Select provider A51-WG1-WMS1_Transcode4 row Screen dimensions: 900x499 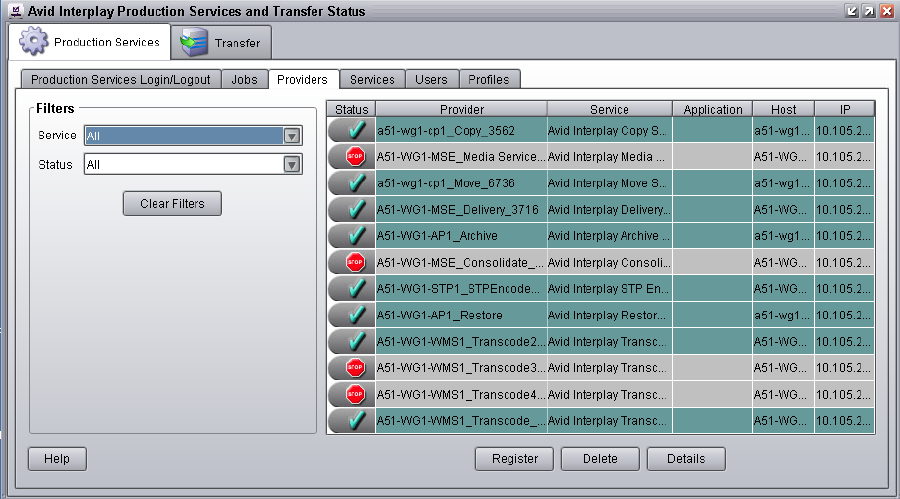pos(461,394)
